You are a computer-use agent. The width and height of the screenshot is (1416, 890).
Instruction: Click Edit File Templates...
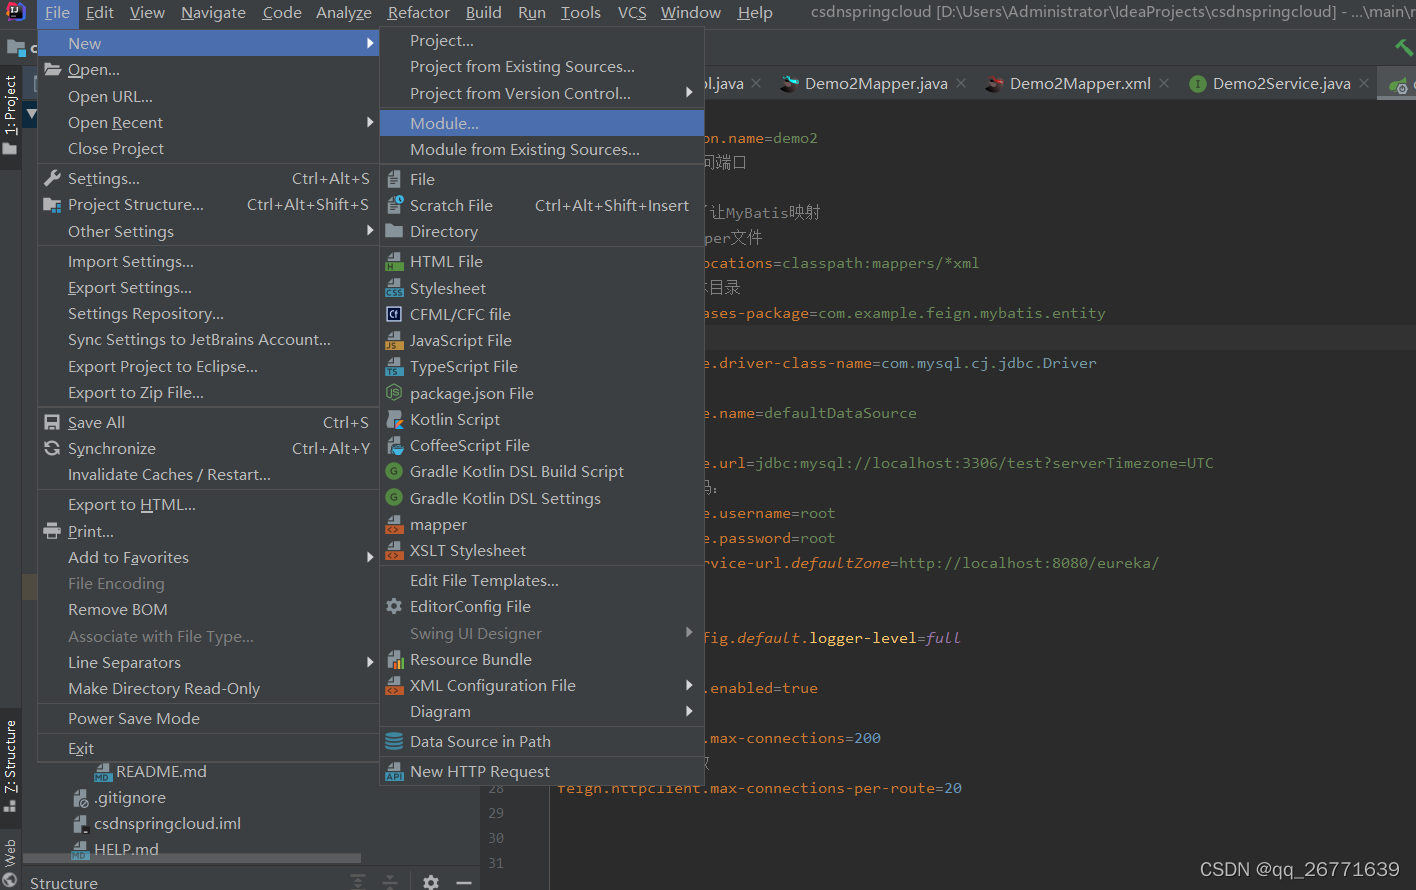click(542, 580)
